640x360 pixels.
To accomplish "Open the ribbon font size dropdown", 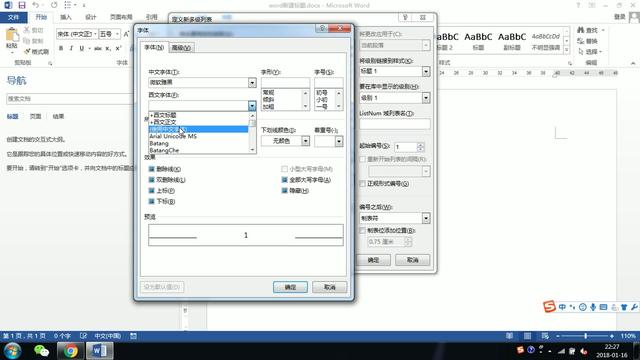I will [118, 34].
